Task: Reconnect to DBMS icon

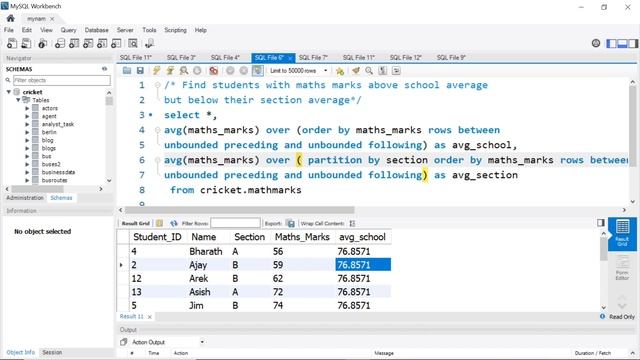Action: coord(149,43)
